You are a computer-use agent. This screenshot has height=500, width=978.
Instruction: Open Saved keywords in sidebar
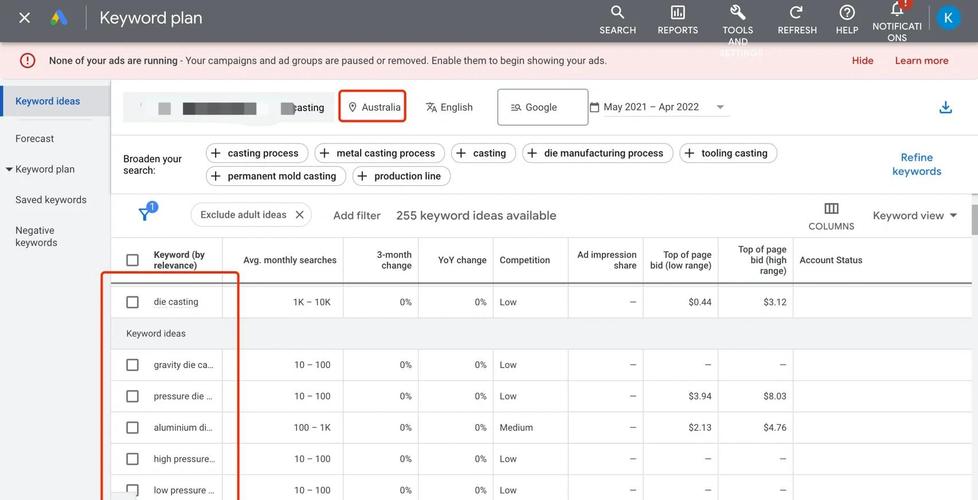pos(51,200)
